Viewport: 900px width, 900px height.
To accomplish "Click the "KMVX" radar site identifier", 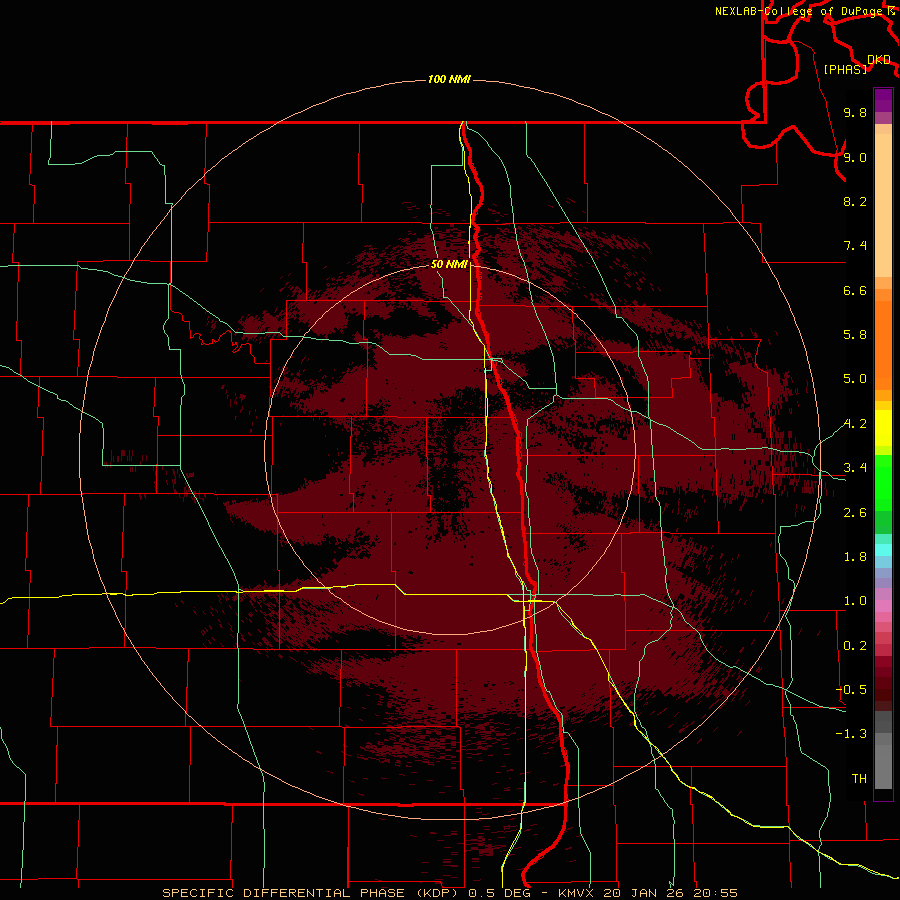I will pyautogui.click(x=575, y=893).
